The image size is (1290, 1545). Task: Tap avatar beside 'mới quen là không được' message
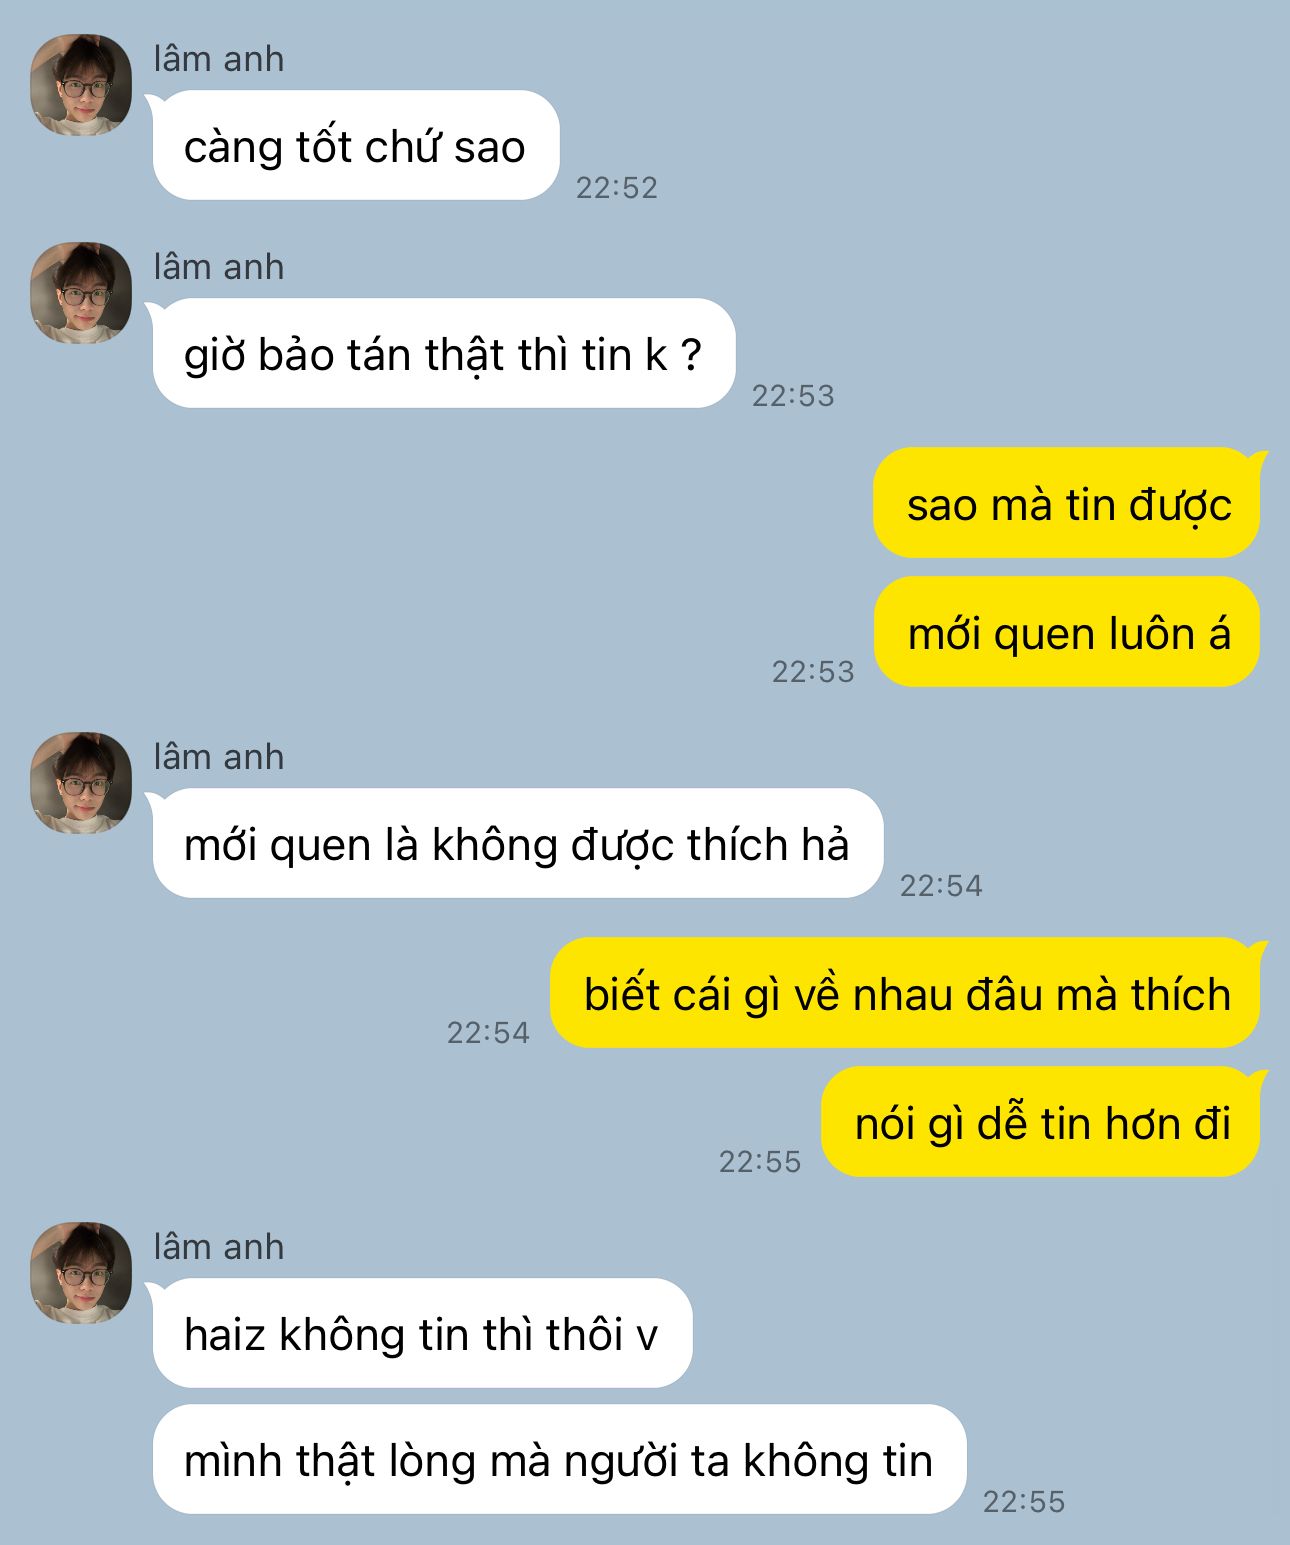[81, 783]
